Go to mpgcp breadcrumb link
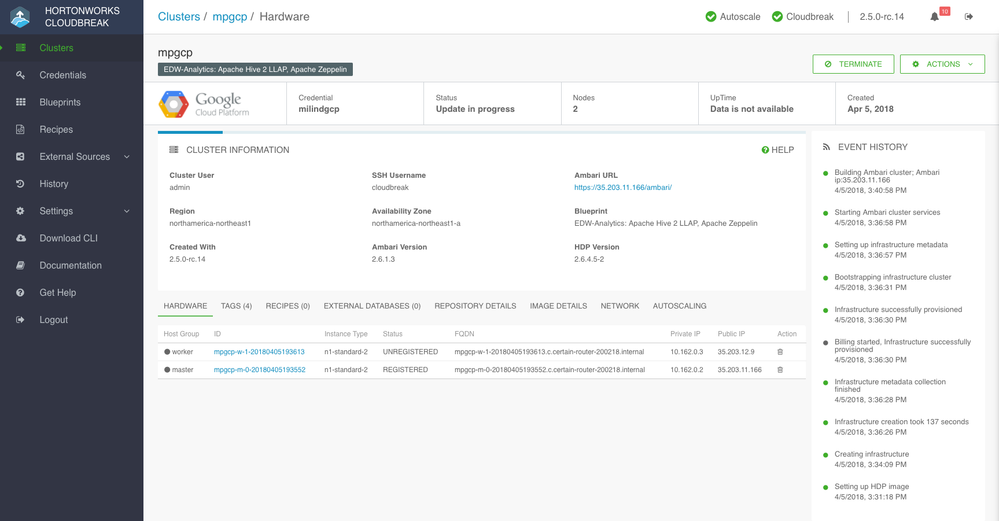The height and width of the screenshot is (521, 999). [229, 17]
